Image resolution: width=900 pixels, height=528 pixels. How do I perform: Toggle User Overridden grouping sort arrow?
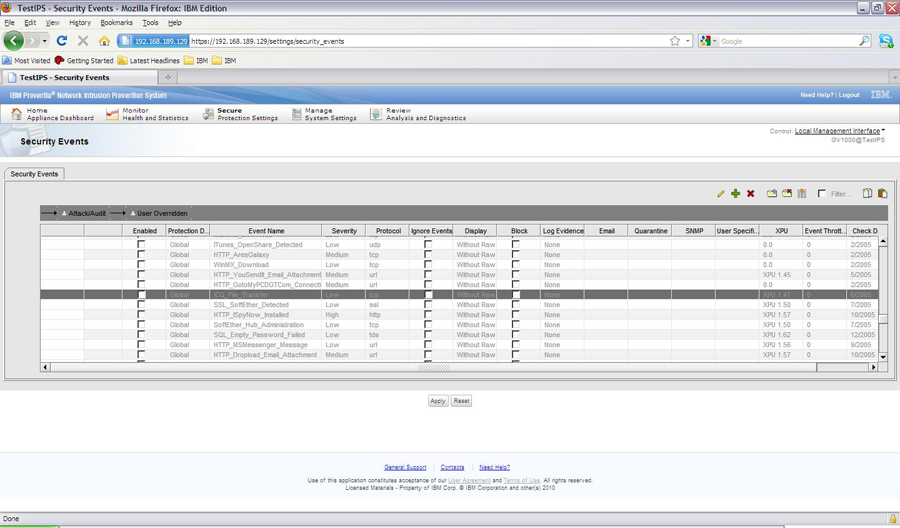pos(133,213)
